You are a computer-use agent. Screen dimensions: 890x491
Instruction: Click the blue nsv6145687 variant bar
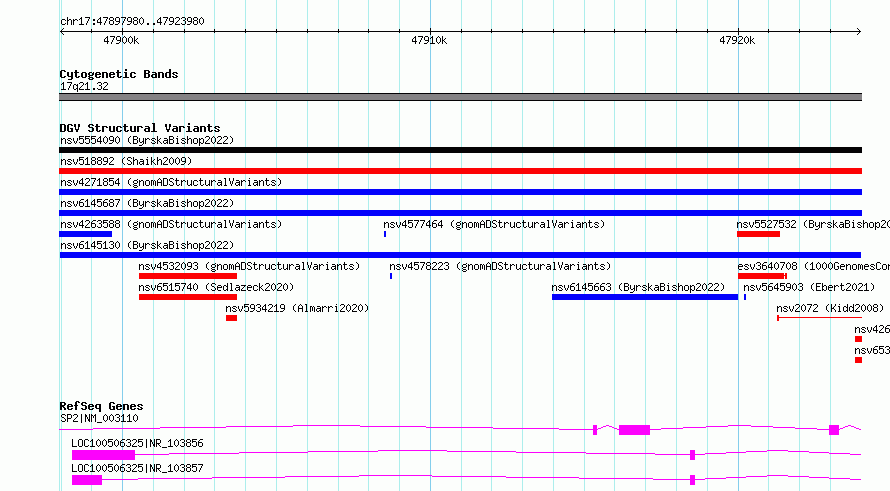[460, 213]
